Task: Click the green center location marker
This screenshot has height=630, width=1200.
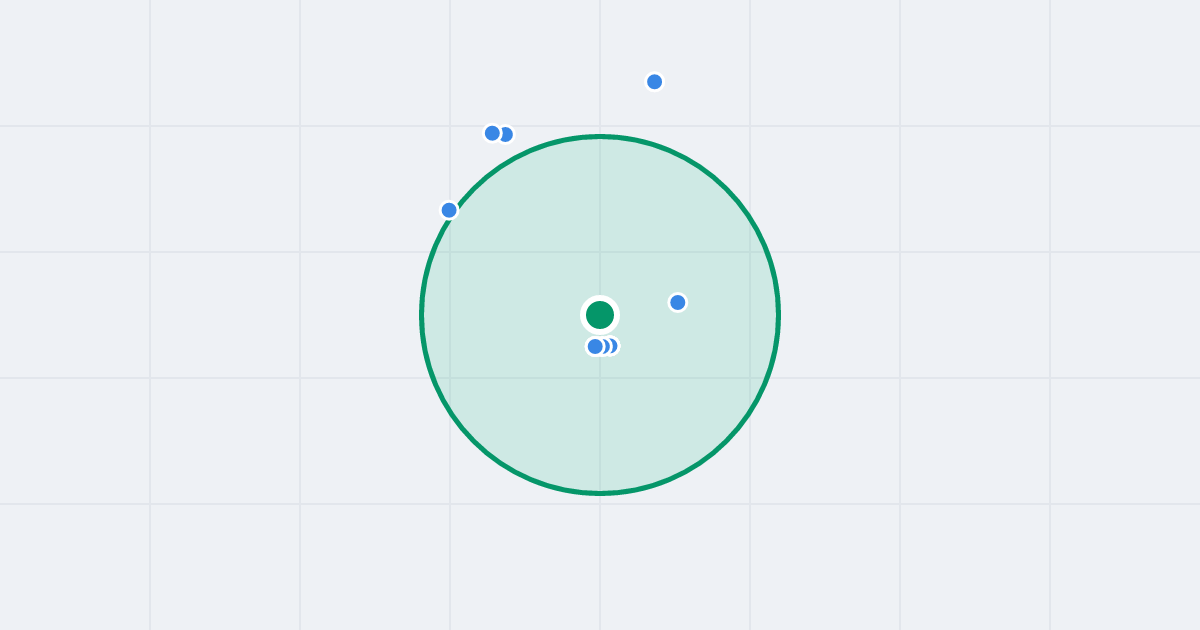Action: [600, 315]
